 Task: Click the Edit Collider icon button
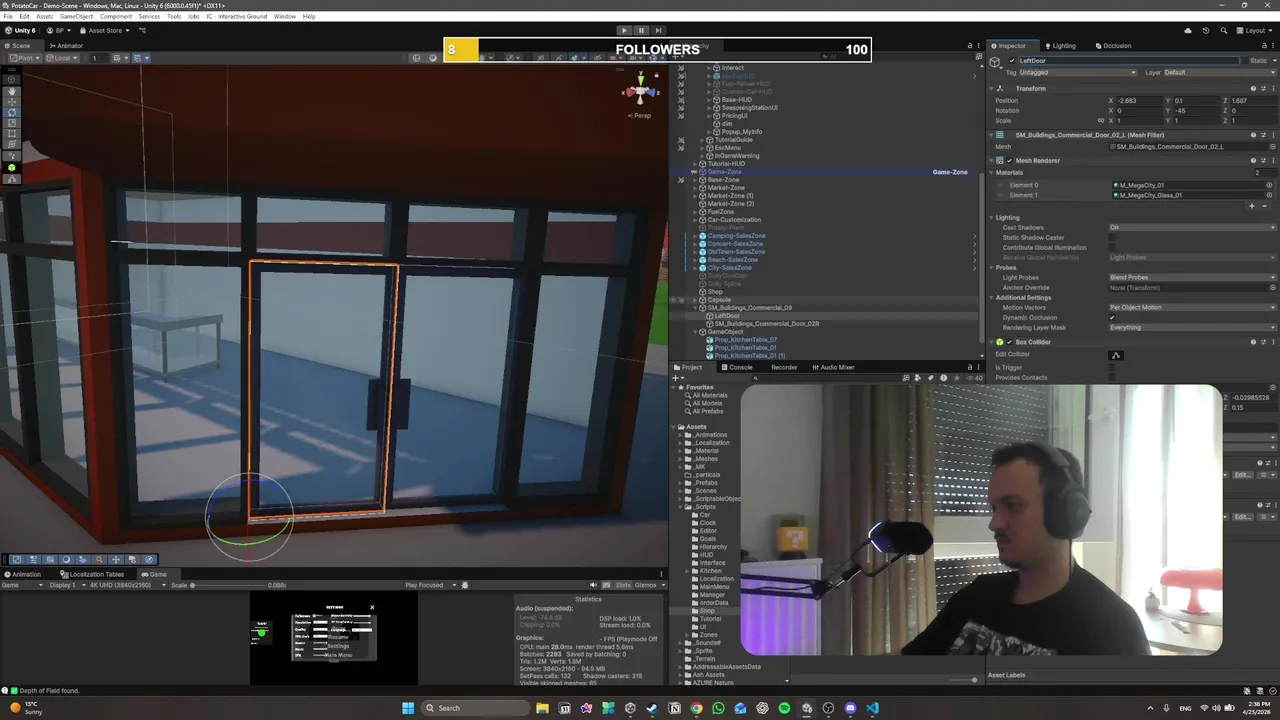tap(1116, 355)
